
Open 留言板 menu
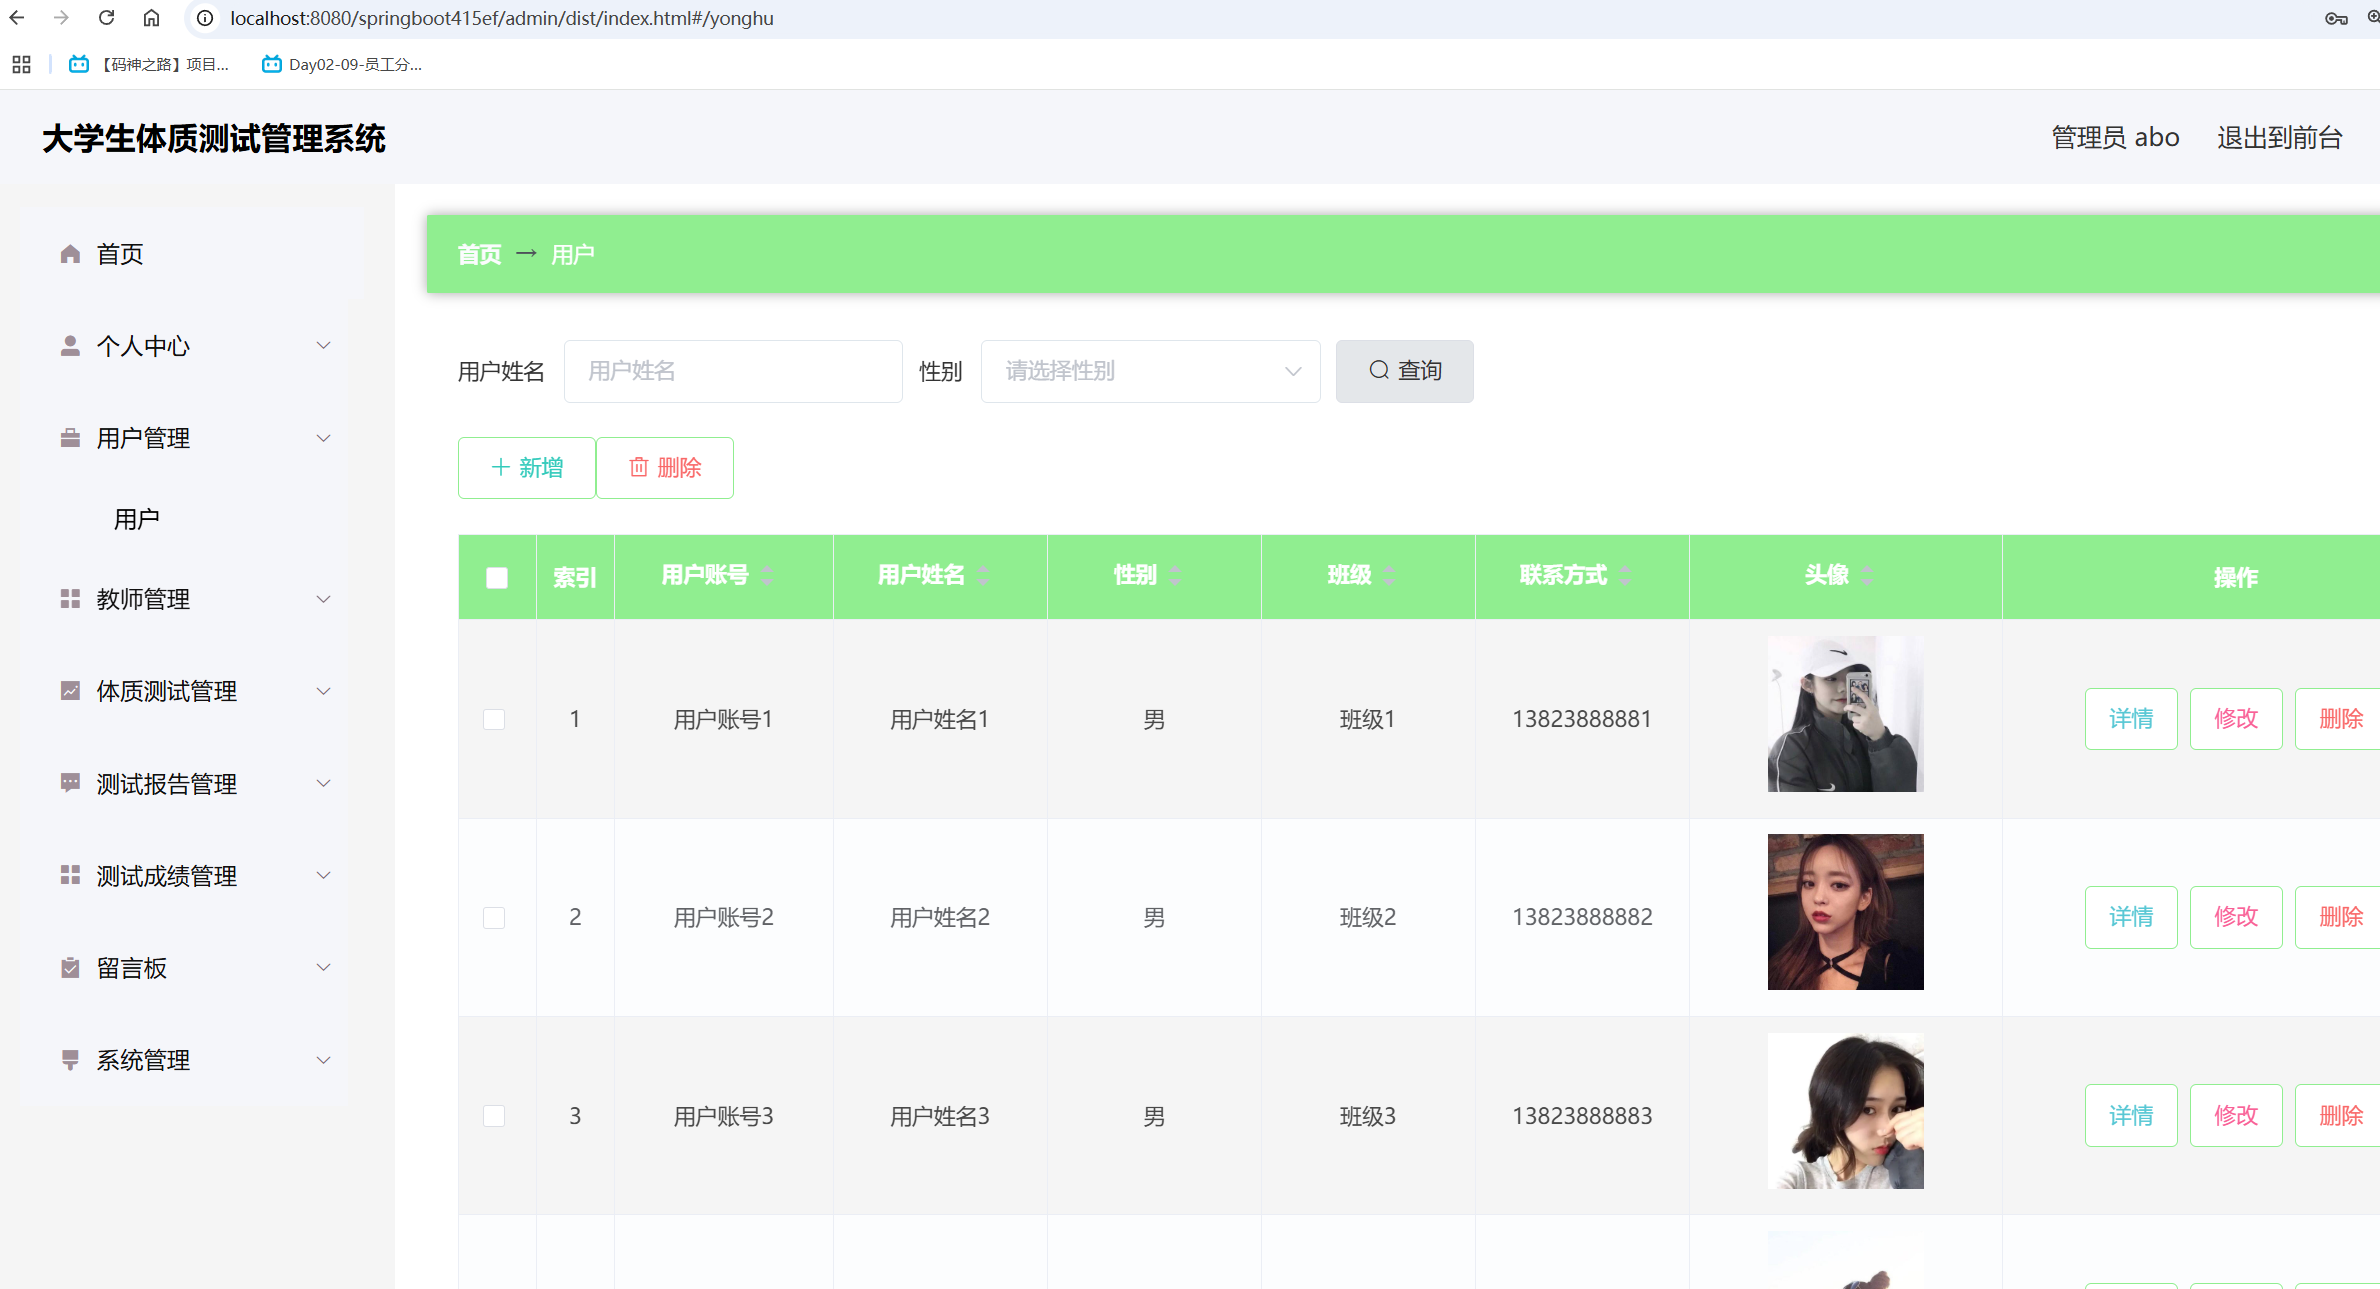point(185,968)
